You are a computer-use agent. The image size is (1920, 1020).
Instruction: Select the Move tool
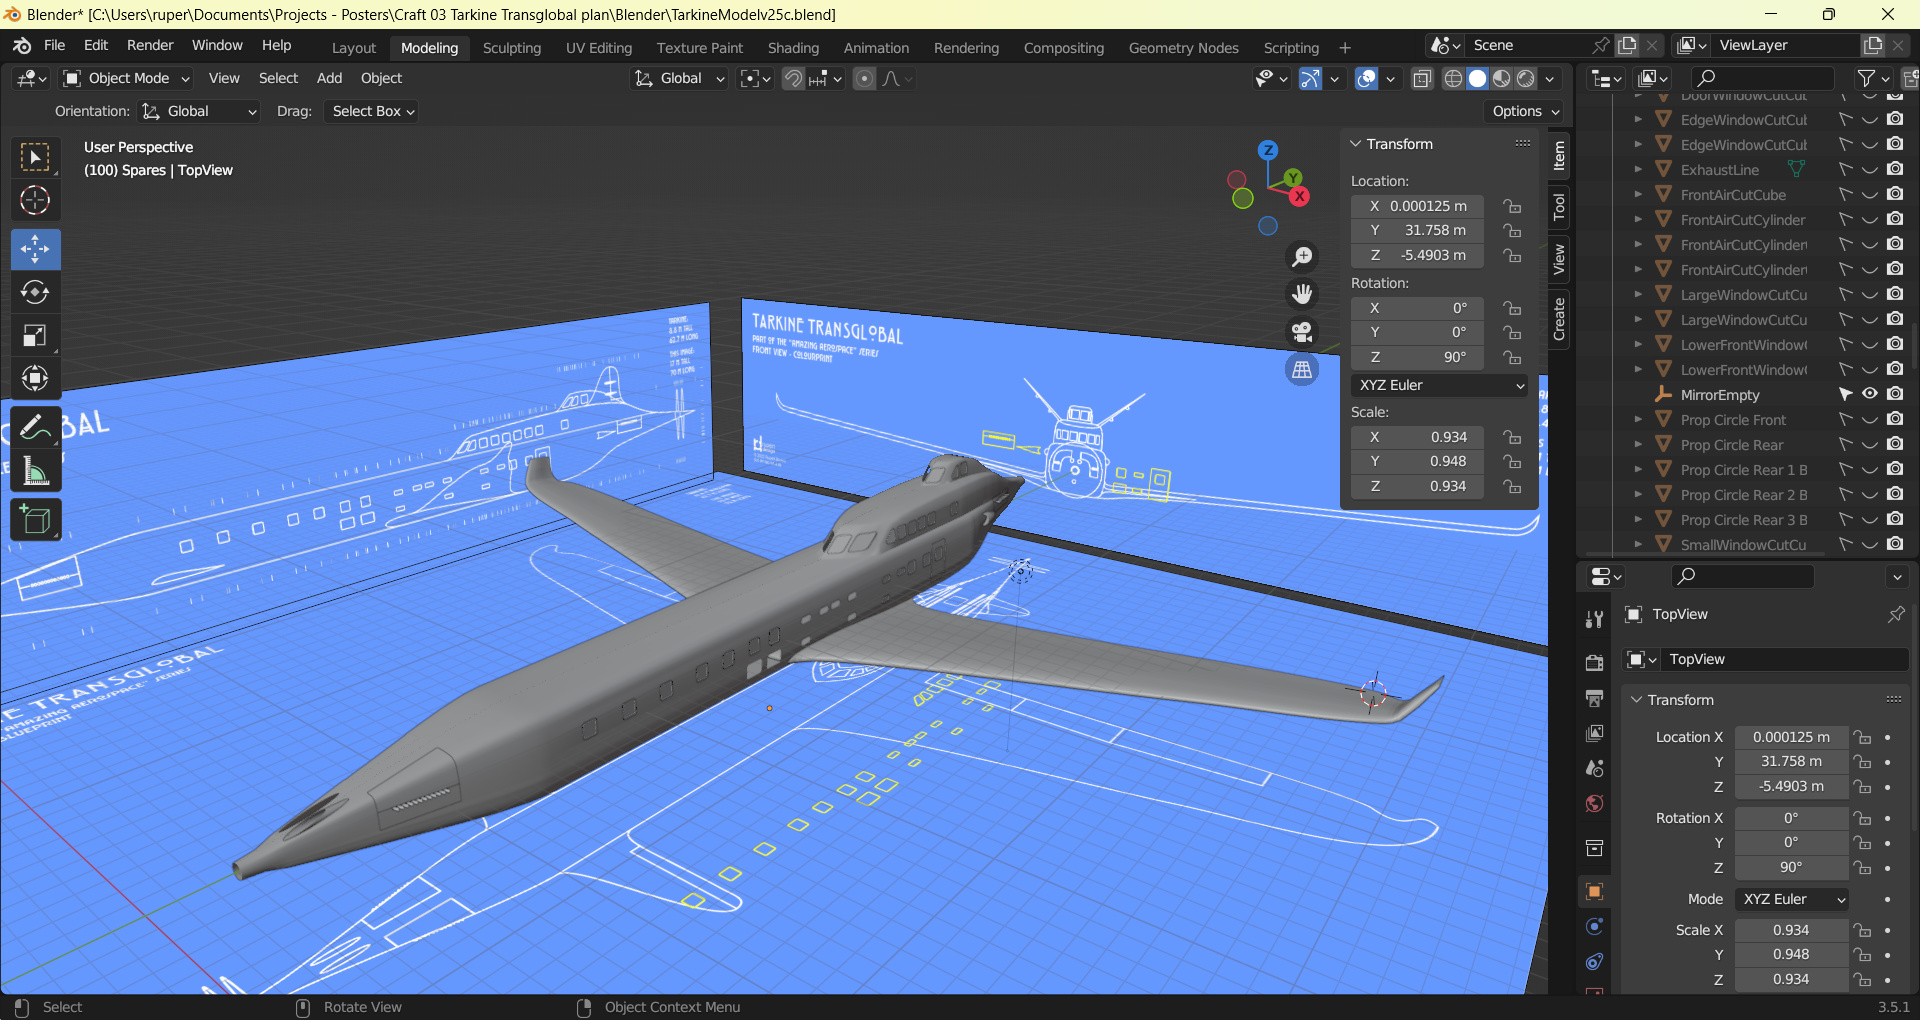tap(35, 249)
